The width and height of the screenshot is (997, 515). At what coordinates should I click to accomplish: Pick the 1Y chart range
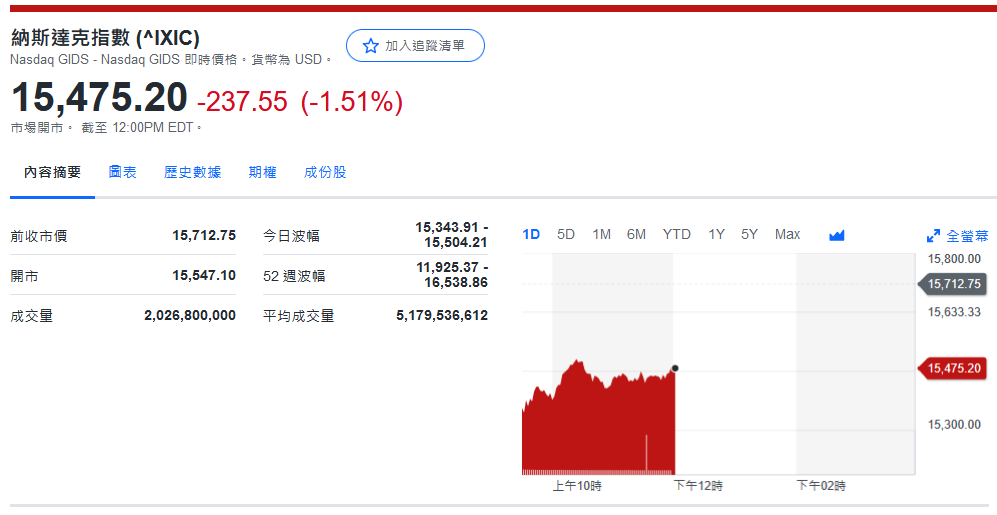click(716, 234)
